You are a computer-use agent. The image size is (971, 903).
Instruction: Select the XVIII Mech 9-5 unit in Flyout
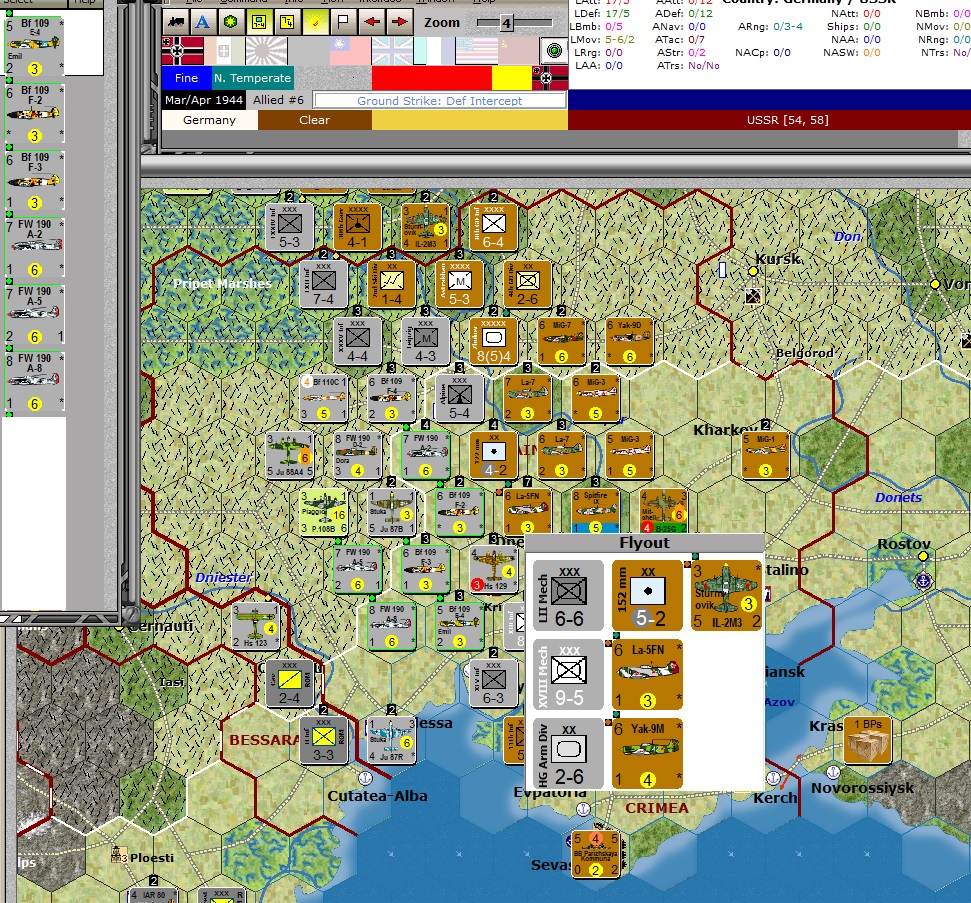tap(568, 674)
